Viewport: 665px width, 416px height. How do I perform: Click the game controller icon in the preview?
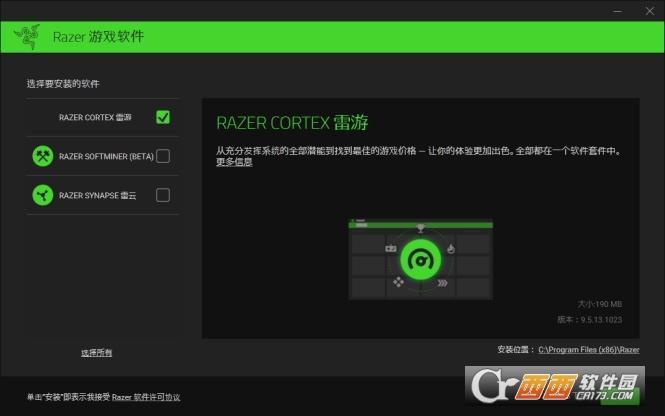[x=391, y=248]
